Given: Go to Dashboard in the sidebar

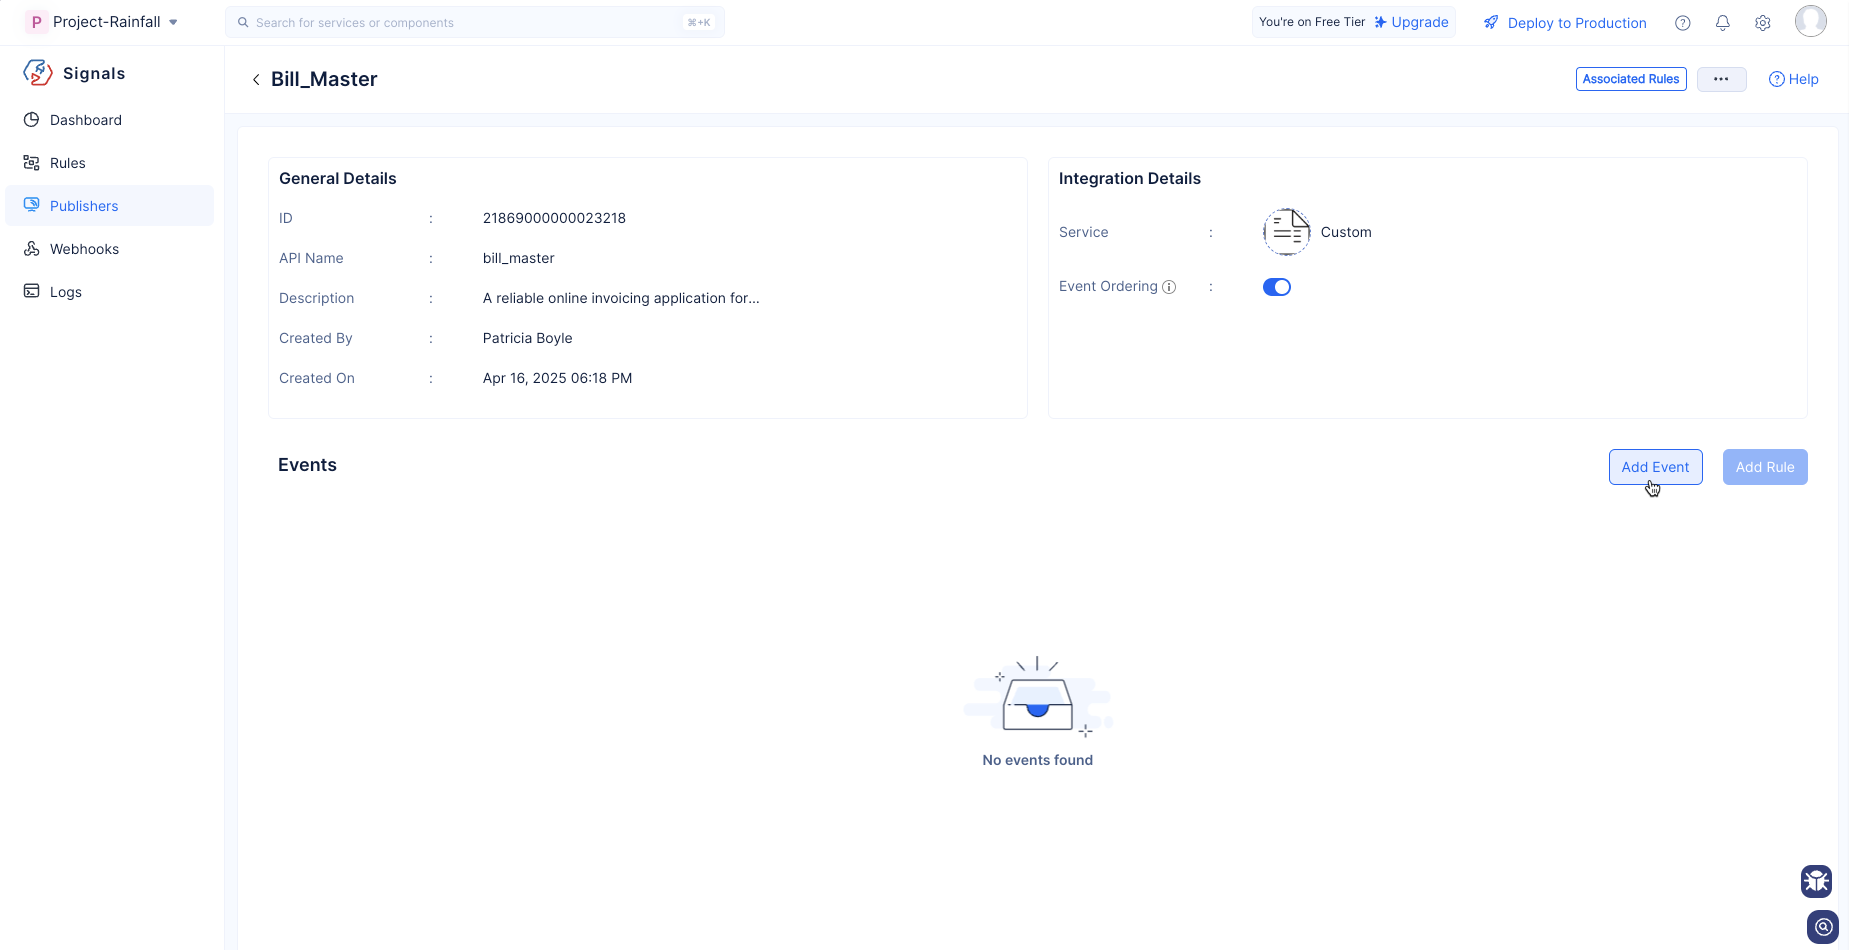Looking at the screenshot, I should click(86, 120).
